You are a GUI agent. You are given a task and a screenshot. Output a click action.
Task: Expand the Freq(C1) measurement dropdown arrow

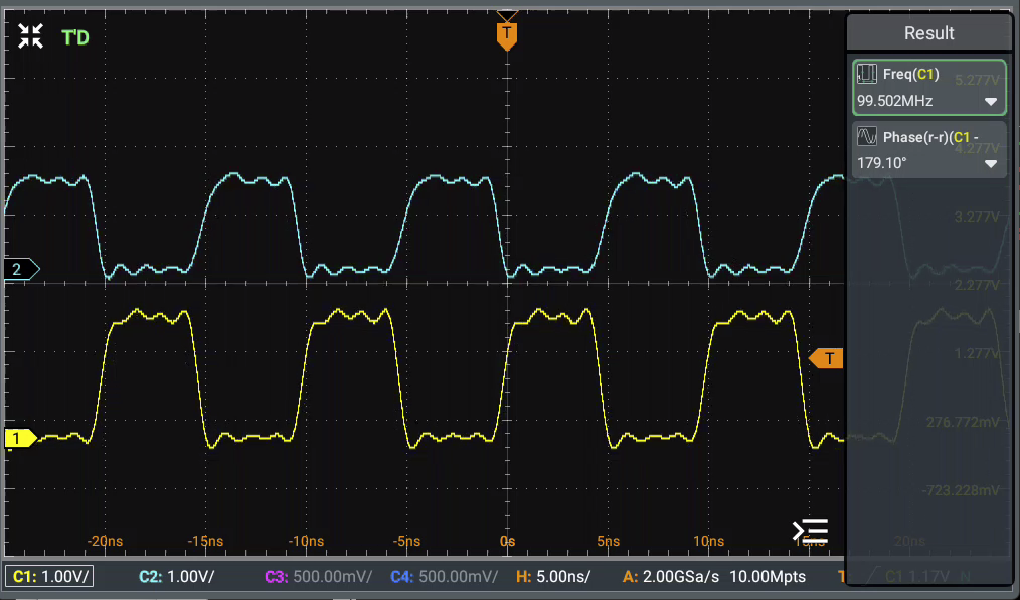[990, 102]
